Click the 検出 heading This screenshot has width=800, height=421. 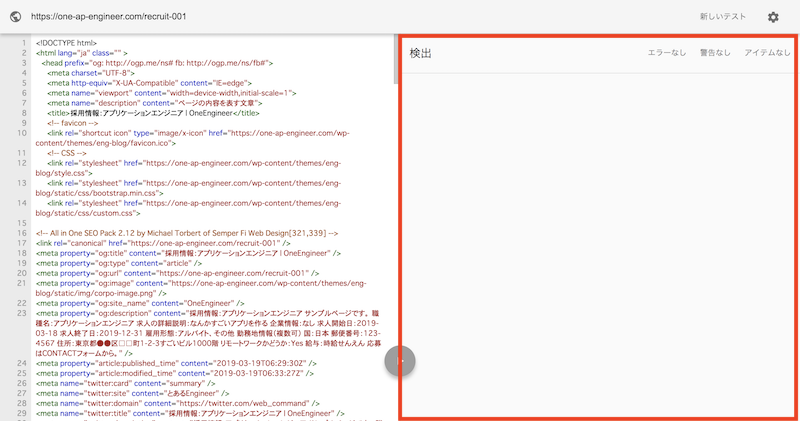(420, 53)
